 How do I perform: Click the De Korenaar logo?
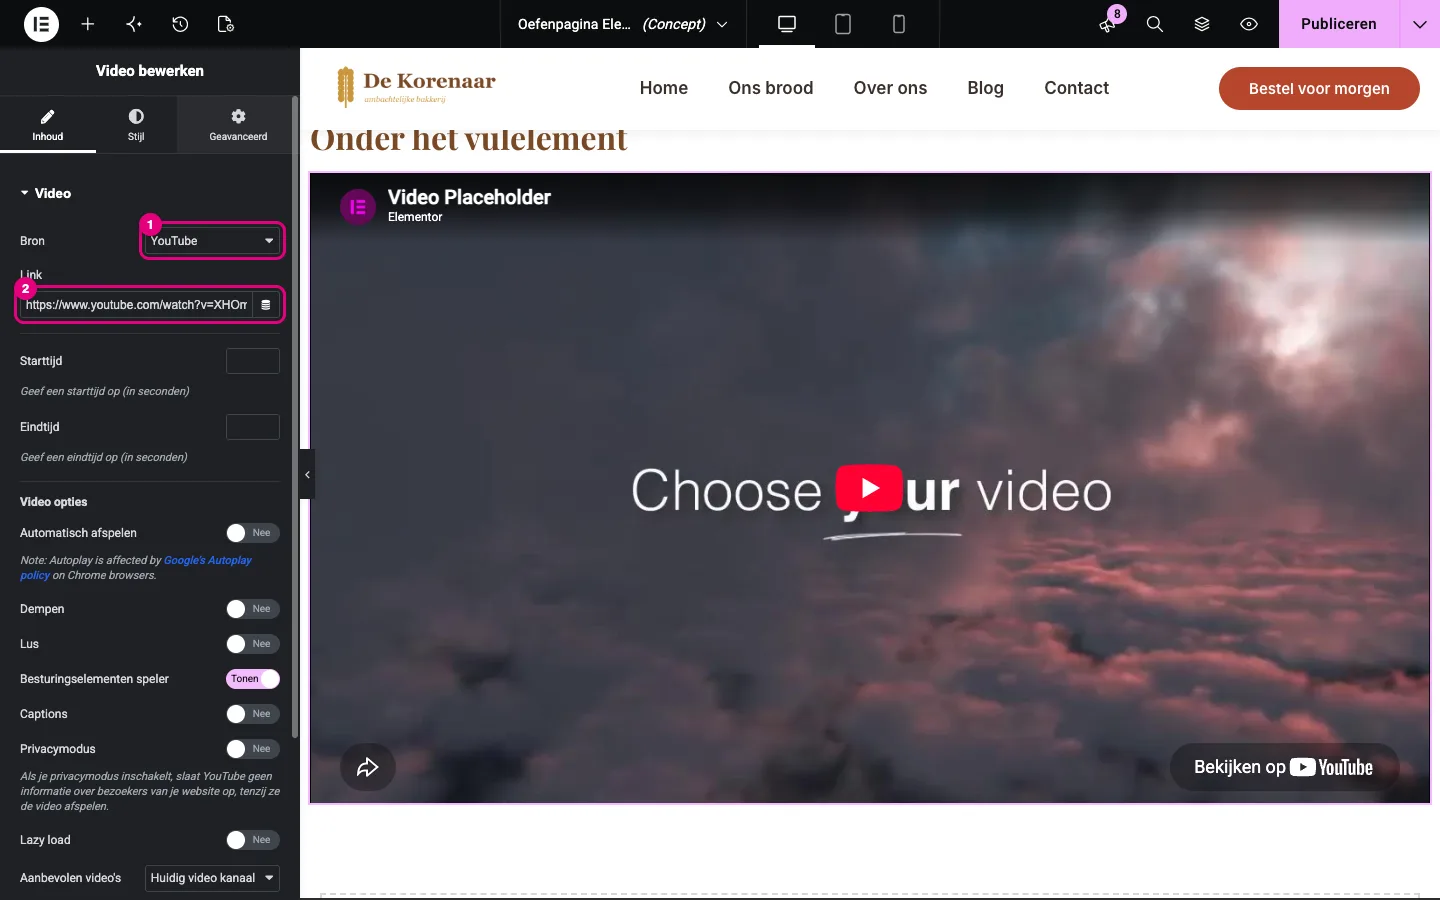(x=416, y=87)
